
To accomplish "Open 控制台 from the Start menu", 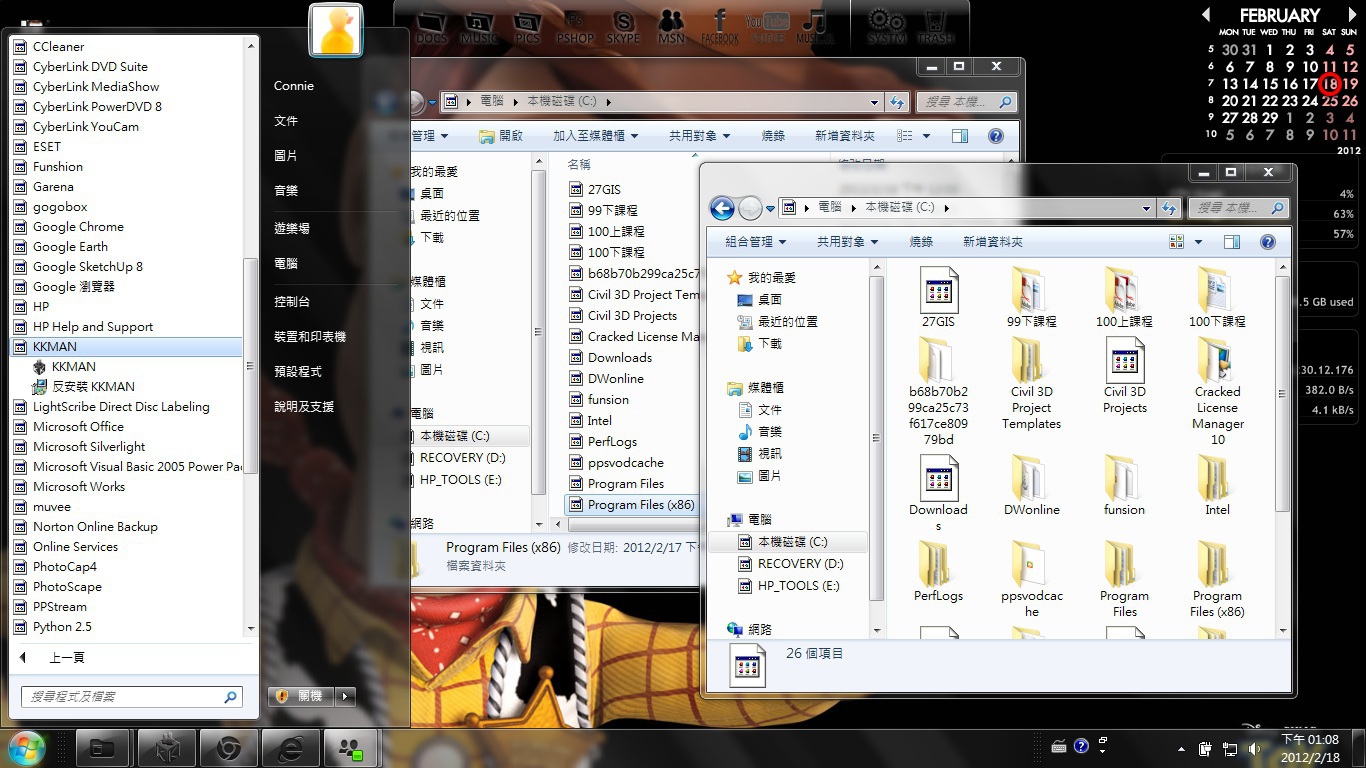I will (292, 302).
